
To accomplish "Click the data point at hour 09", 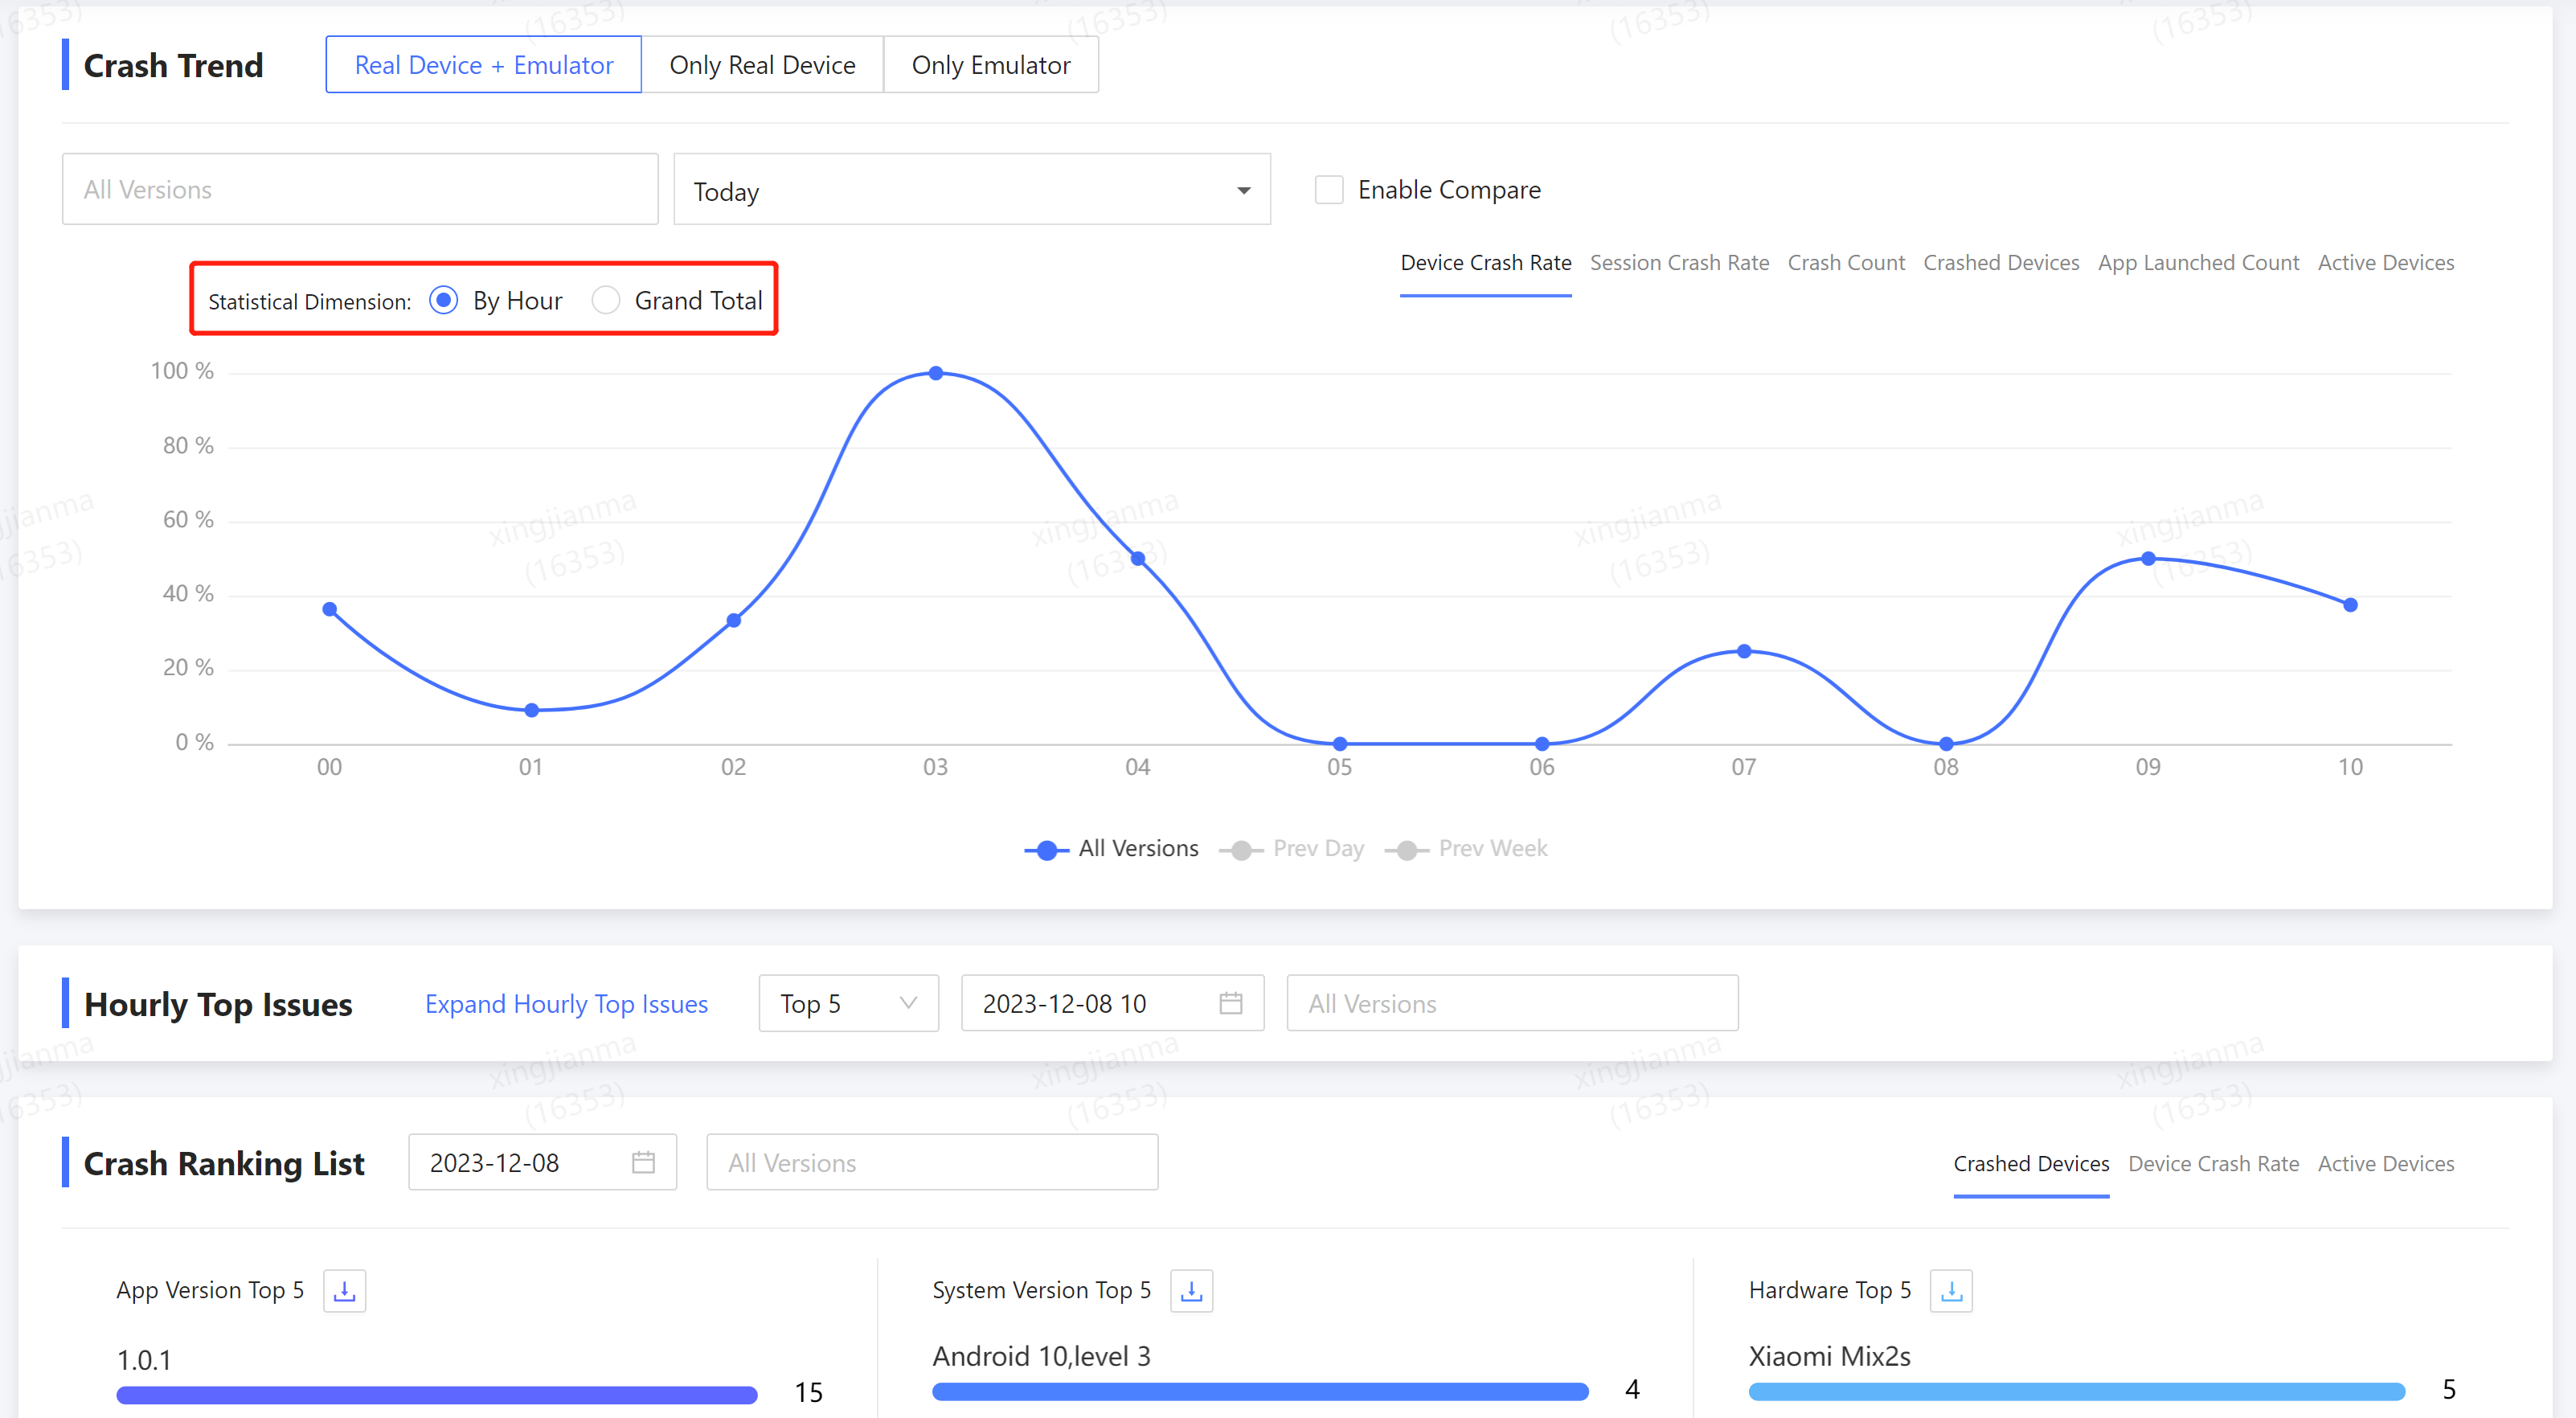I will (2147, 558).
